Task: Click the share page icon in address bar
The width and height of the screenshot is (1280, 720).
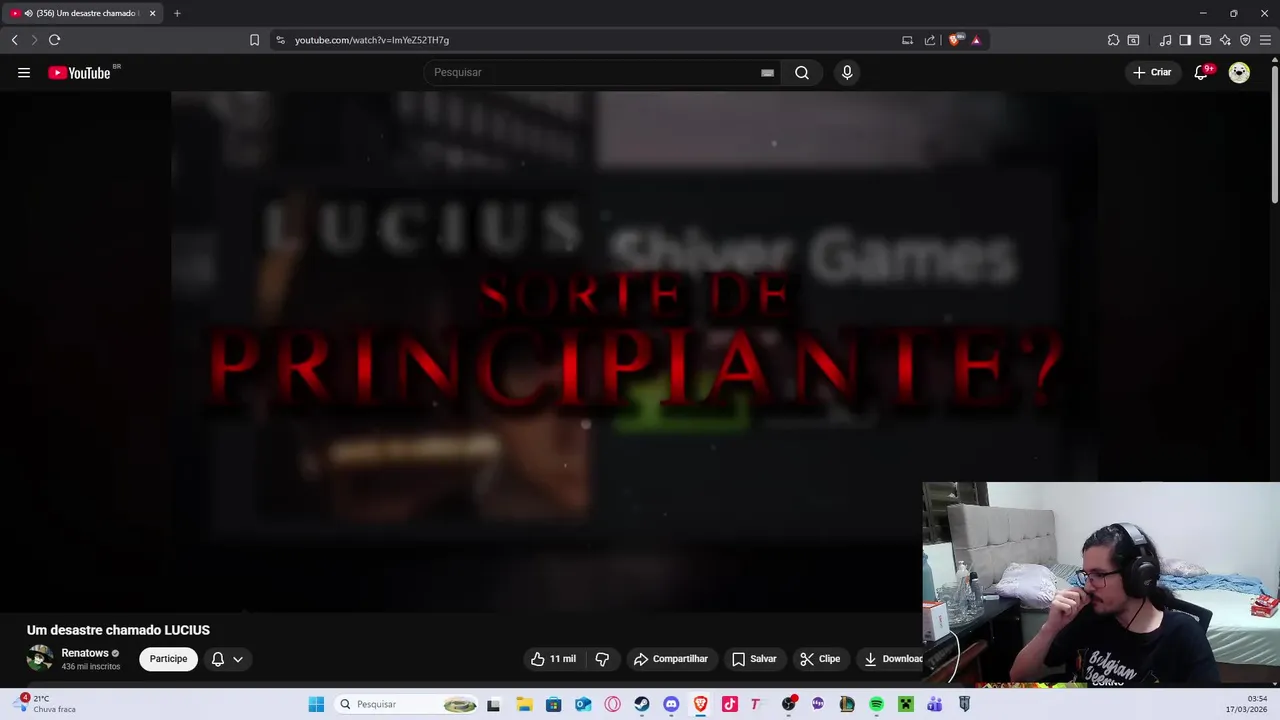Action: point(930,40)
